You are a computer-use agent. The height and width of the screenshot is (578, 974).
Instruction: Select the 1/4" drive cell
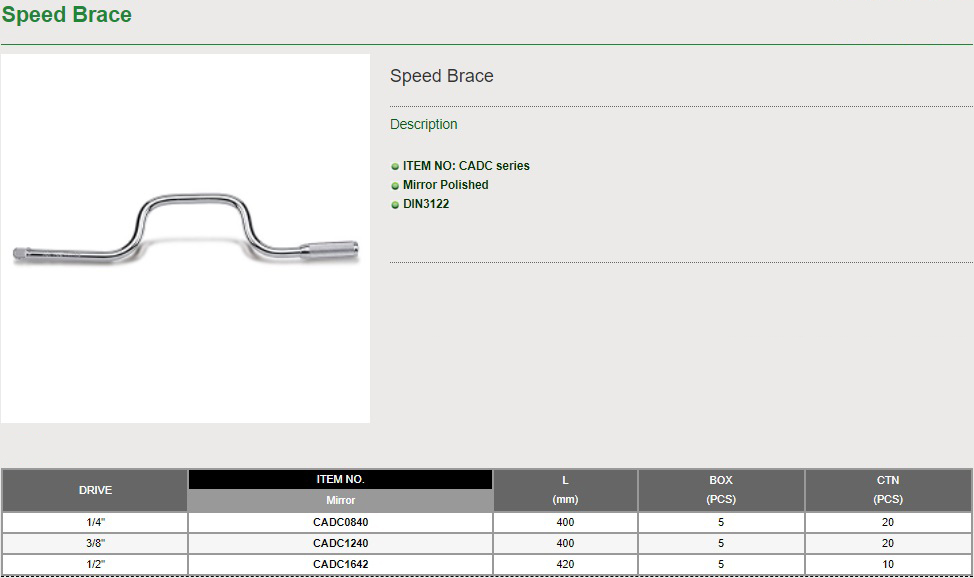(95, 522)
